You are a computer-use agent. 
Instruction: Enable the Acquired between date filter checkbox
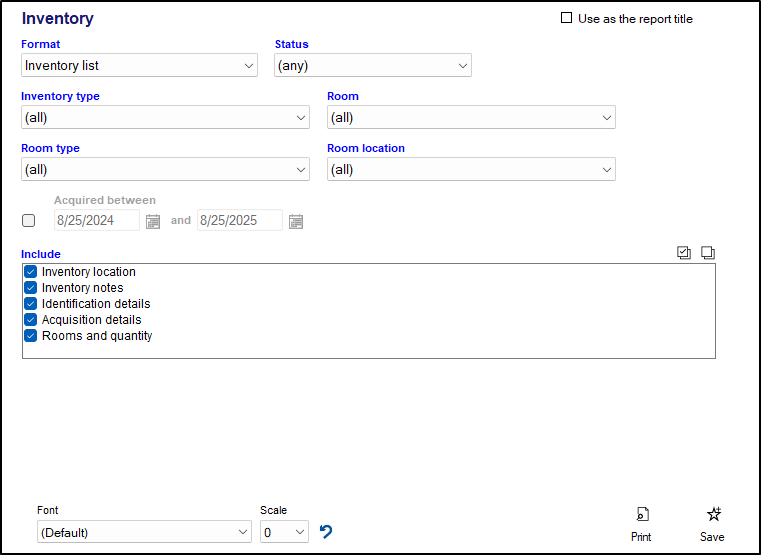28,221
